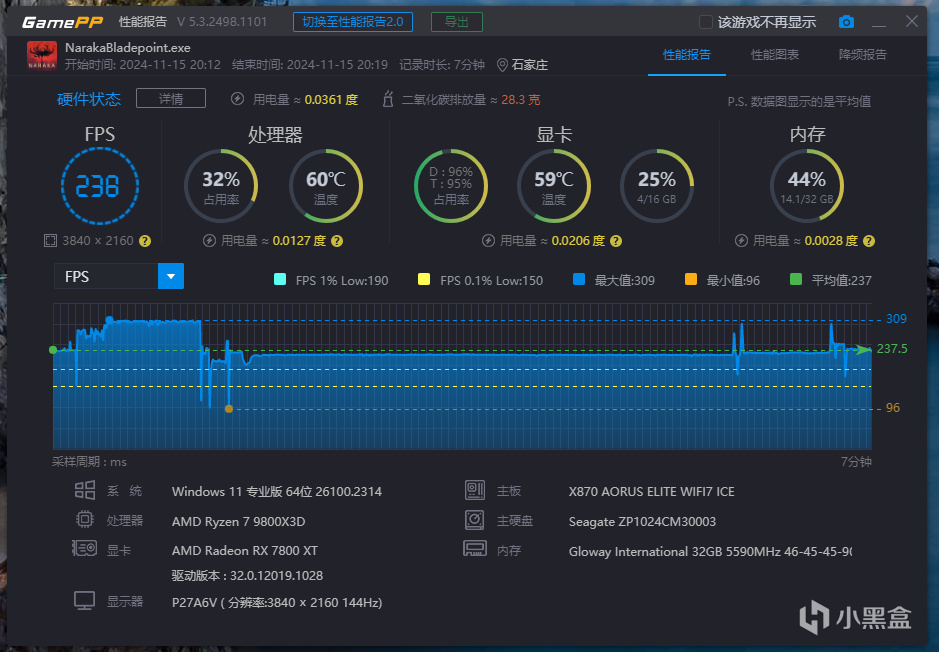Click the GPU 59℃ temperature gauge
This screenshot has height=652, width=939.
pyautogui.click(x=553, y=186)
